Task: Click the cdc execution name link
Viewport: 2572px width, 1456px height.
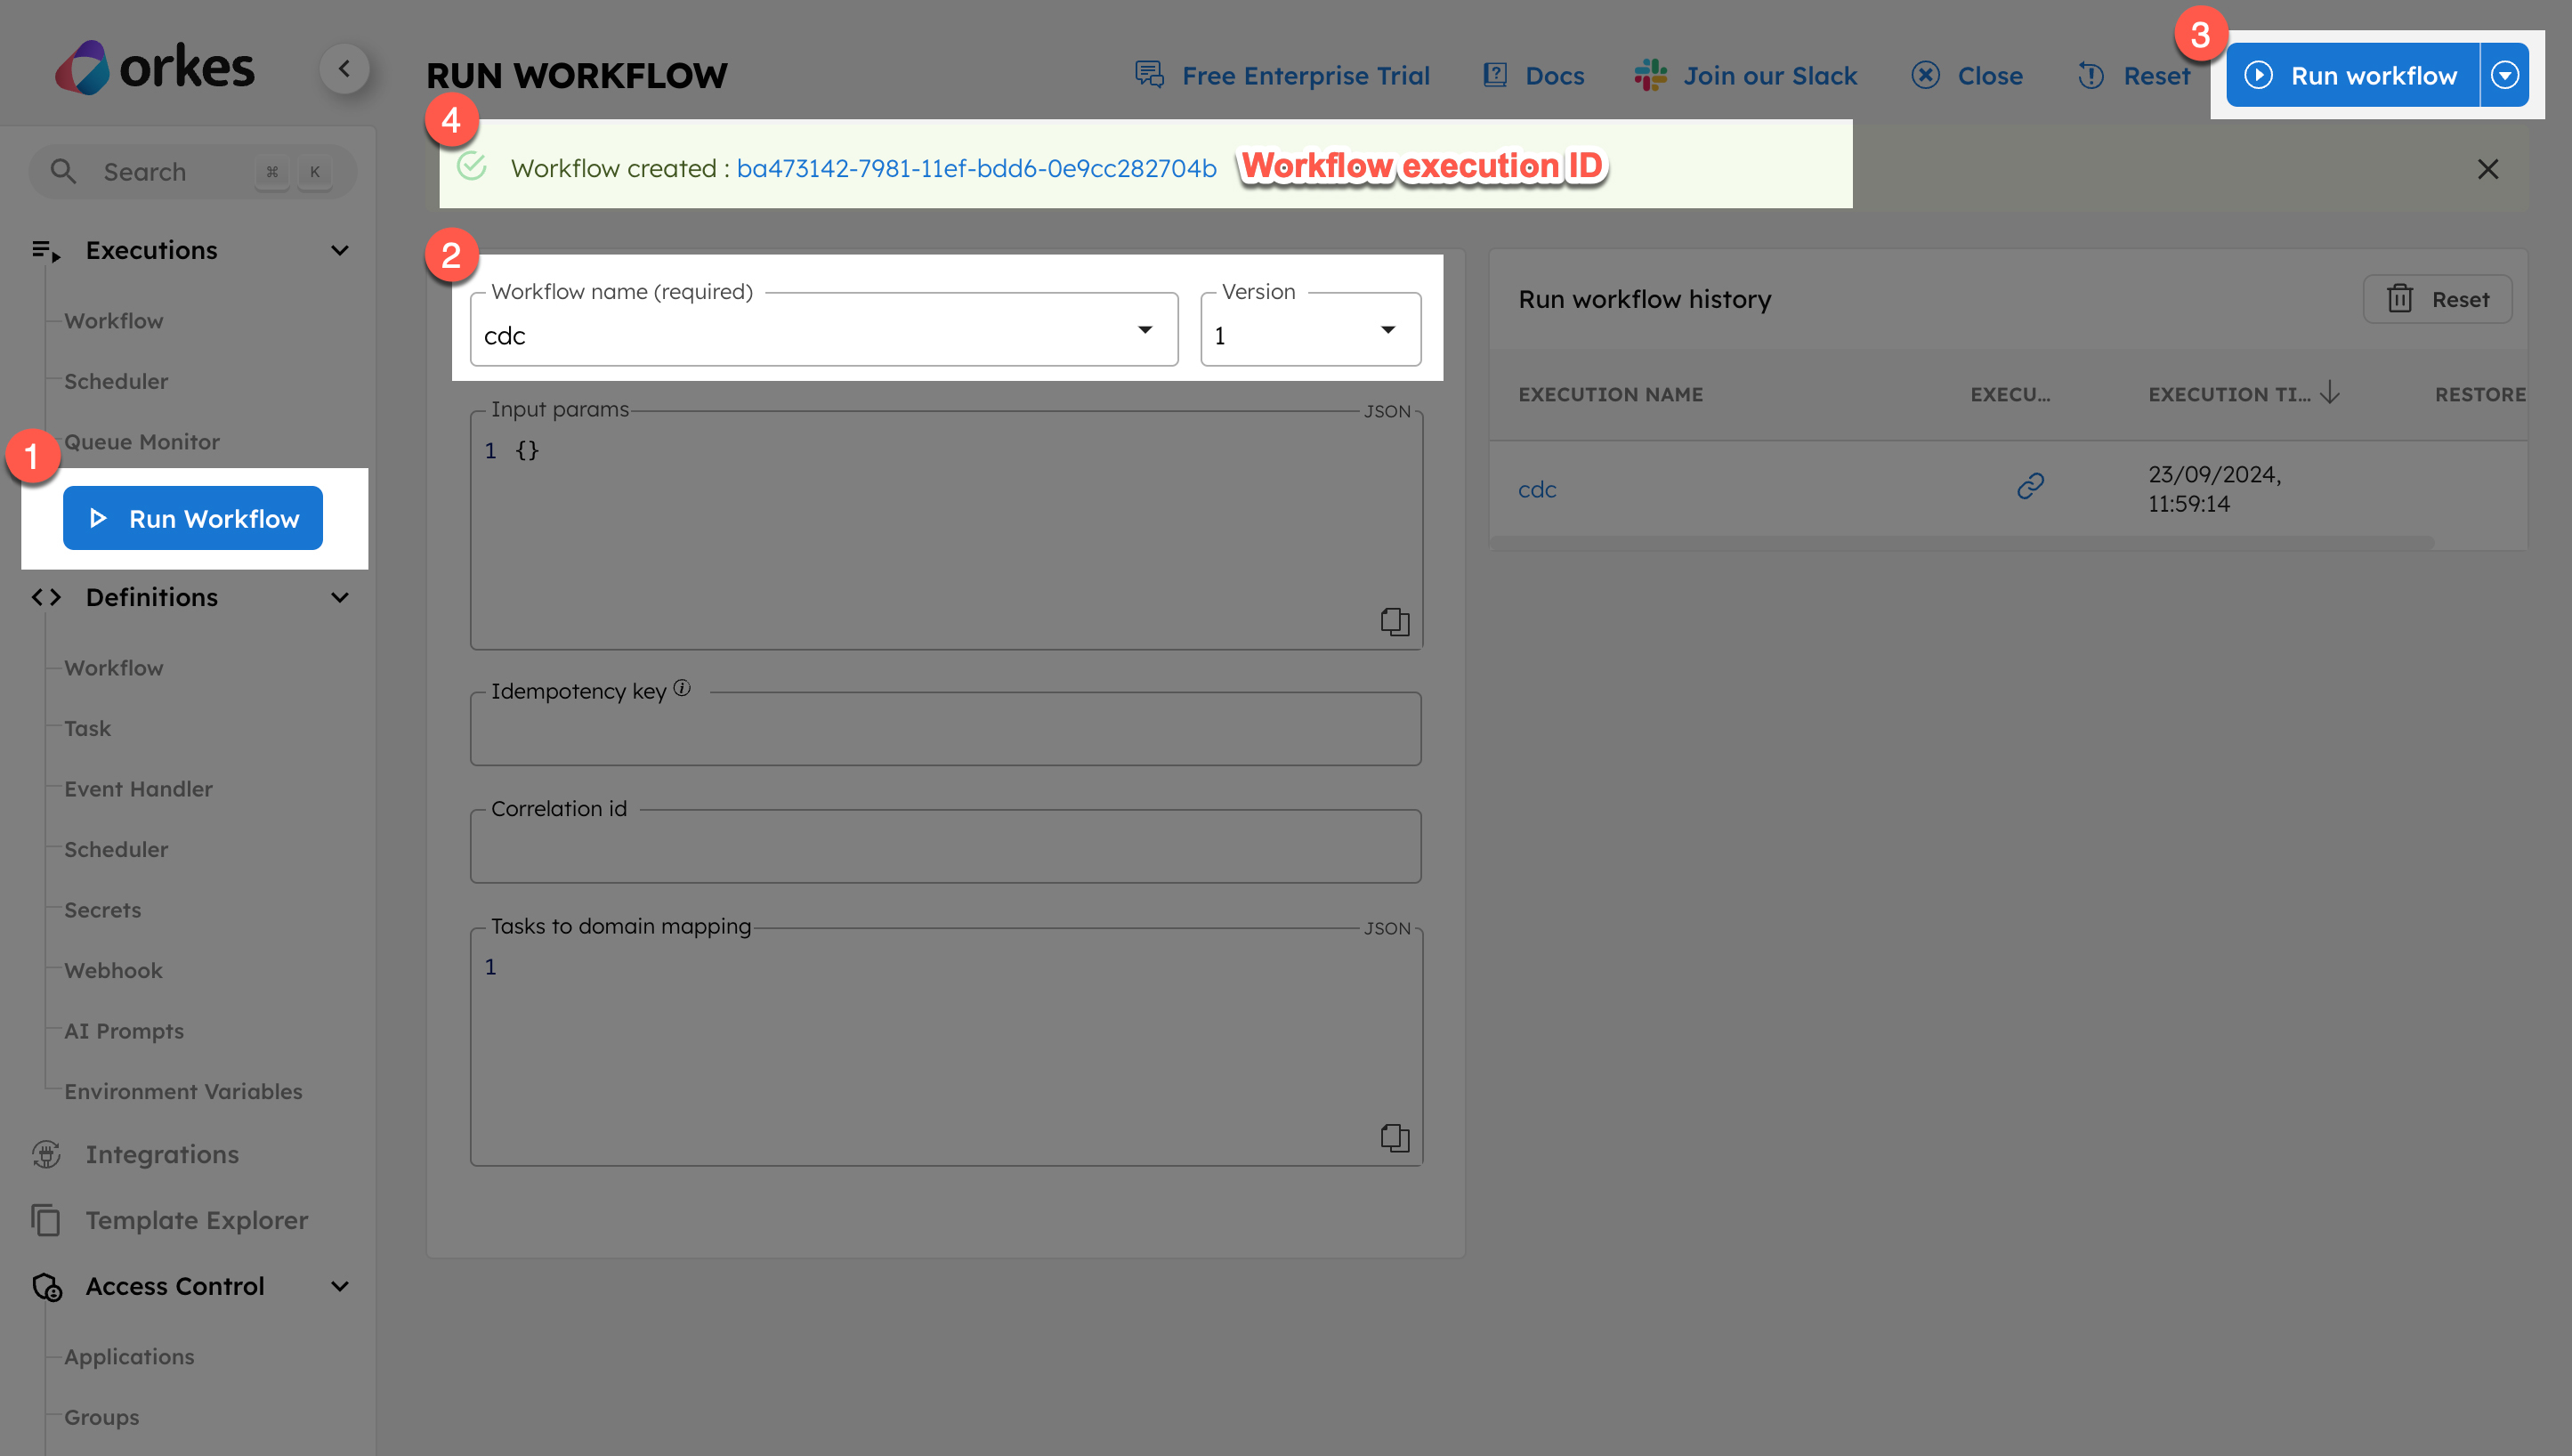Action: (1538, 489)
